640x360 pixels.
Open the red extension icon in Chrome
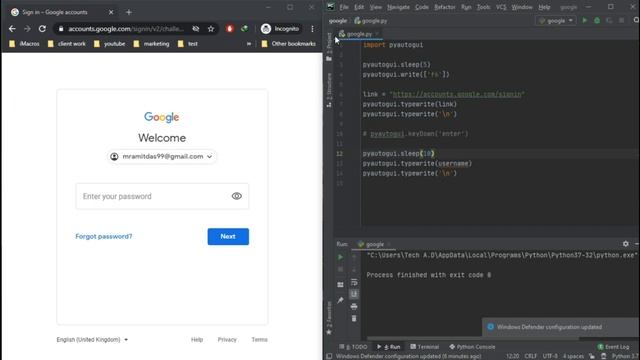pos(230,29)
